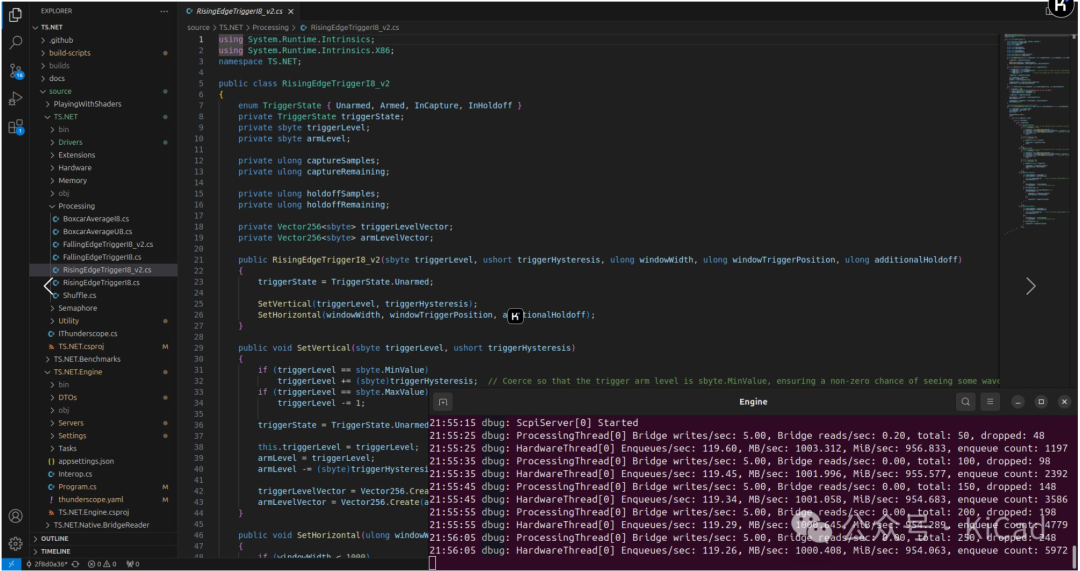The image size is (1080, 571).
Task: Expand the TS.NET.Benchmarks folder
Action: point(103,359)
